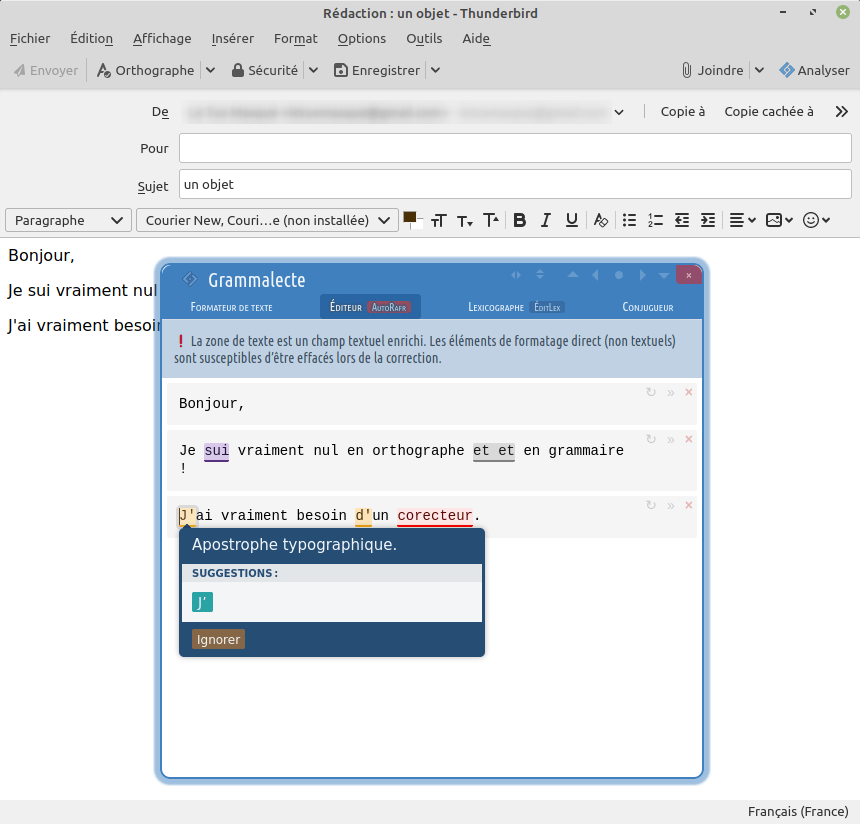The height and width of the screenshot is (824, 860).
Task: Center the Grammalecte panel with the dot
Action: [619, 275]
